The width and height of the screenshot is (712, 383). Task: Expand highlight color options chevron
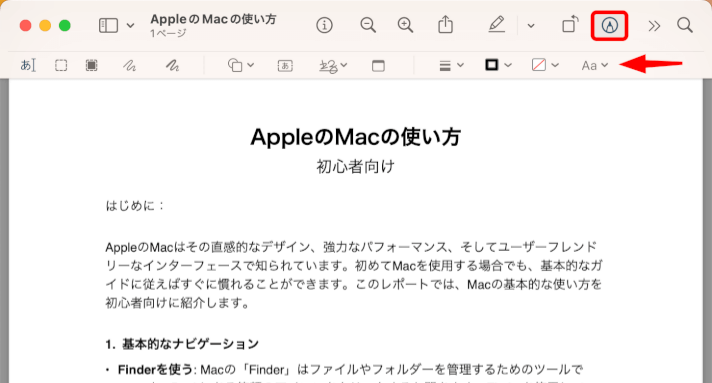pos(530,26)
